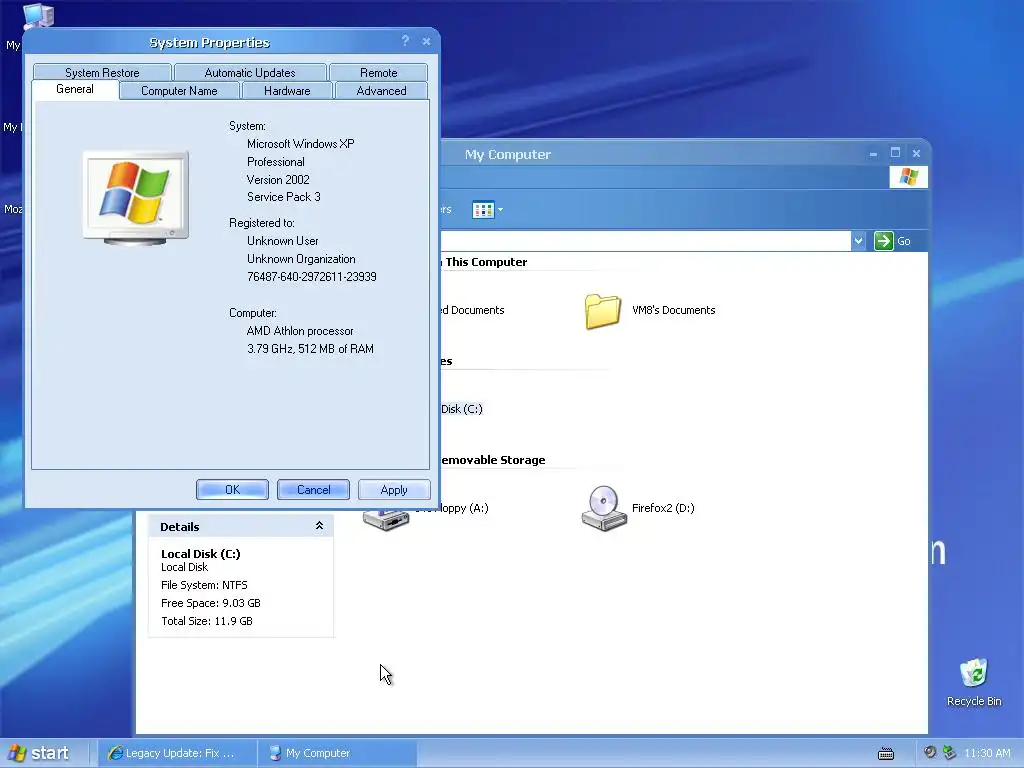Click the Windows flag logo in My Computer
This screenshot has height=768, width=1024.
pos(908,177)
